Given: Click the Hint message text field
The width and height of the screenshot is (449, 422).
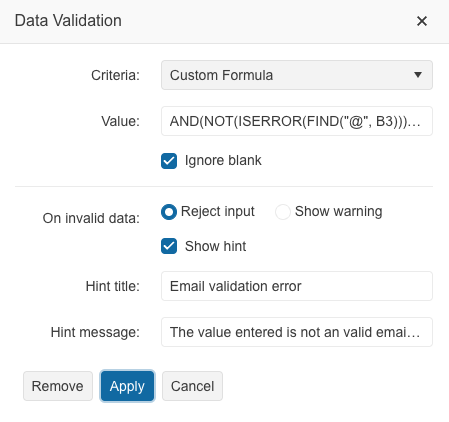Looking at the screenshot, I should click(x=297, y=332).
